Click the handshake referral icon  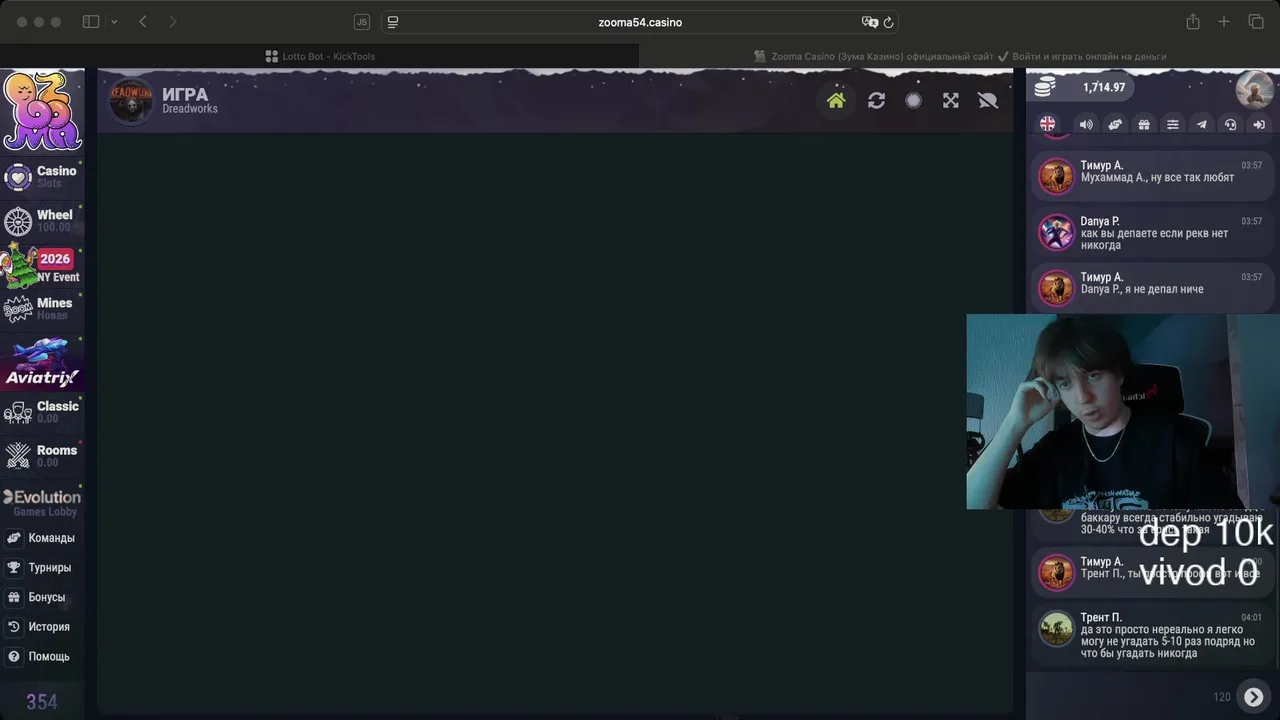pos(1115,124)
